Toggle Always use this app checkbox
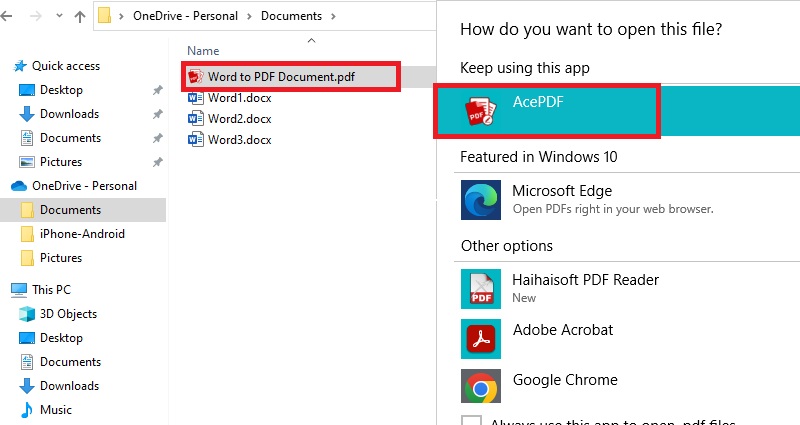 [x=471, y=420]
